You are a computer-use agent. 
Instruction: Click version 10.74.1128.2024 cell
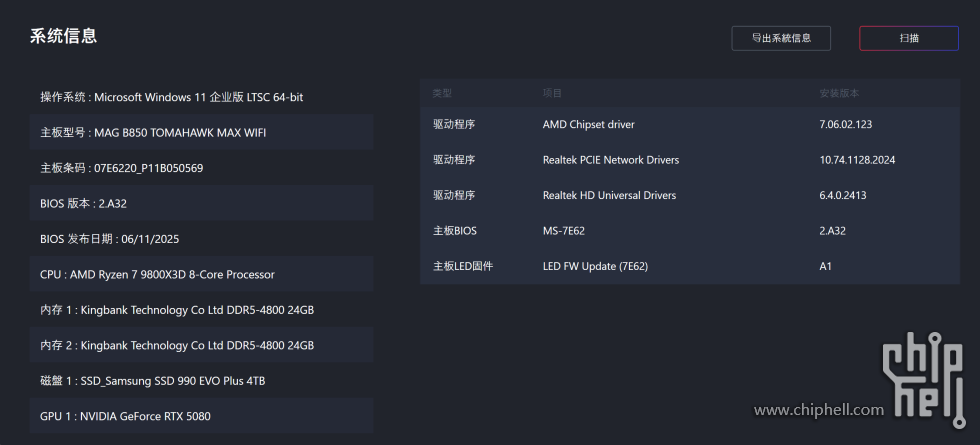(857, 160)
